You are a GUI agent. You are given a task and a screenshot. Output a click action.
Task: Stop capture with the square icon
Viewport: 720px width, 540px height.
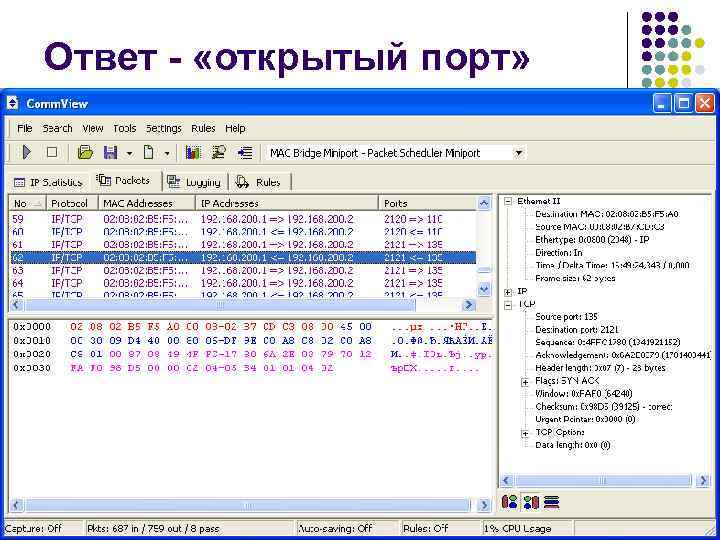coord(52,152)
